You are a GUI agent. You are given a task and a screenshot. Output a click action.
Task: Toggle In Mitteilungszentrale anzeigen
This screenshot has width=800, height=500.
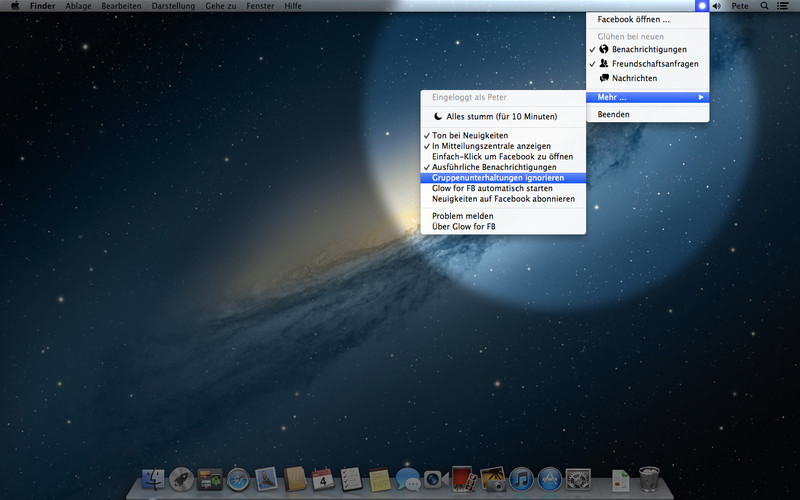503,146
